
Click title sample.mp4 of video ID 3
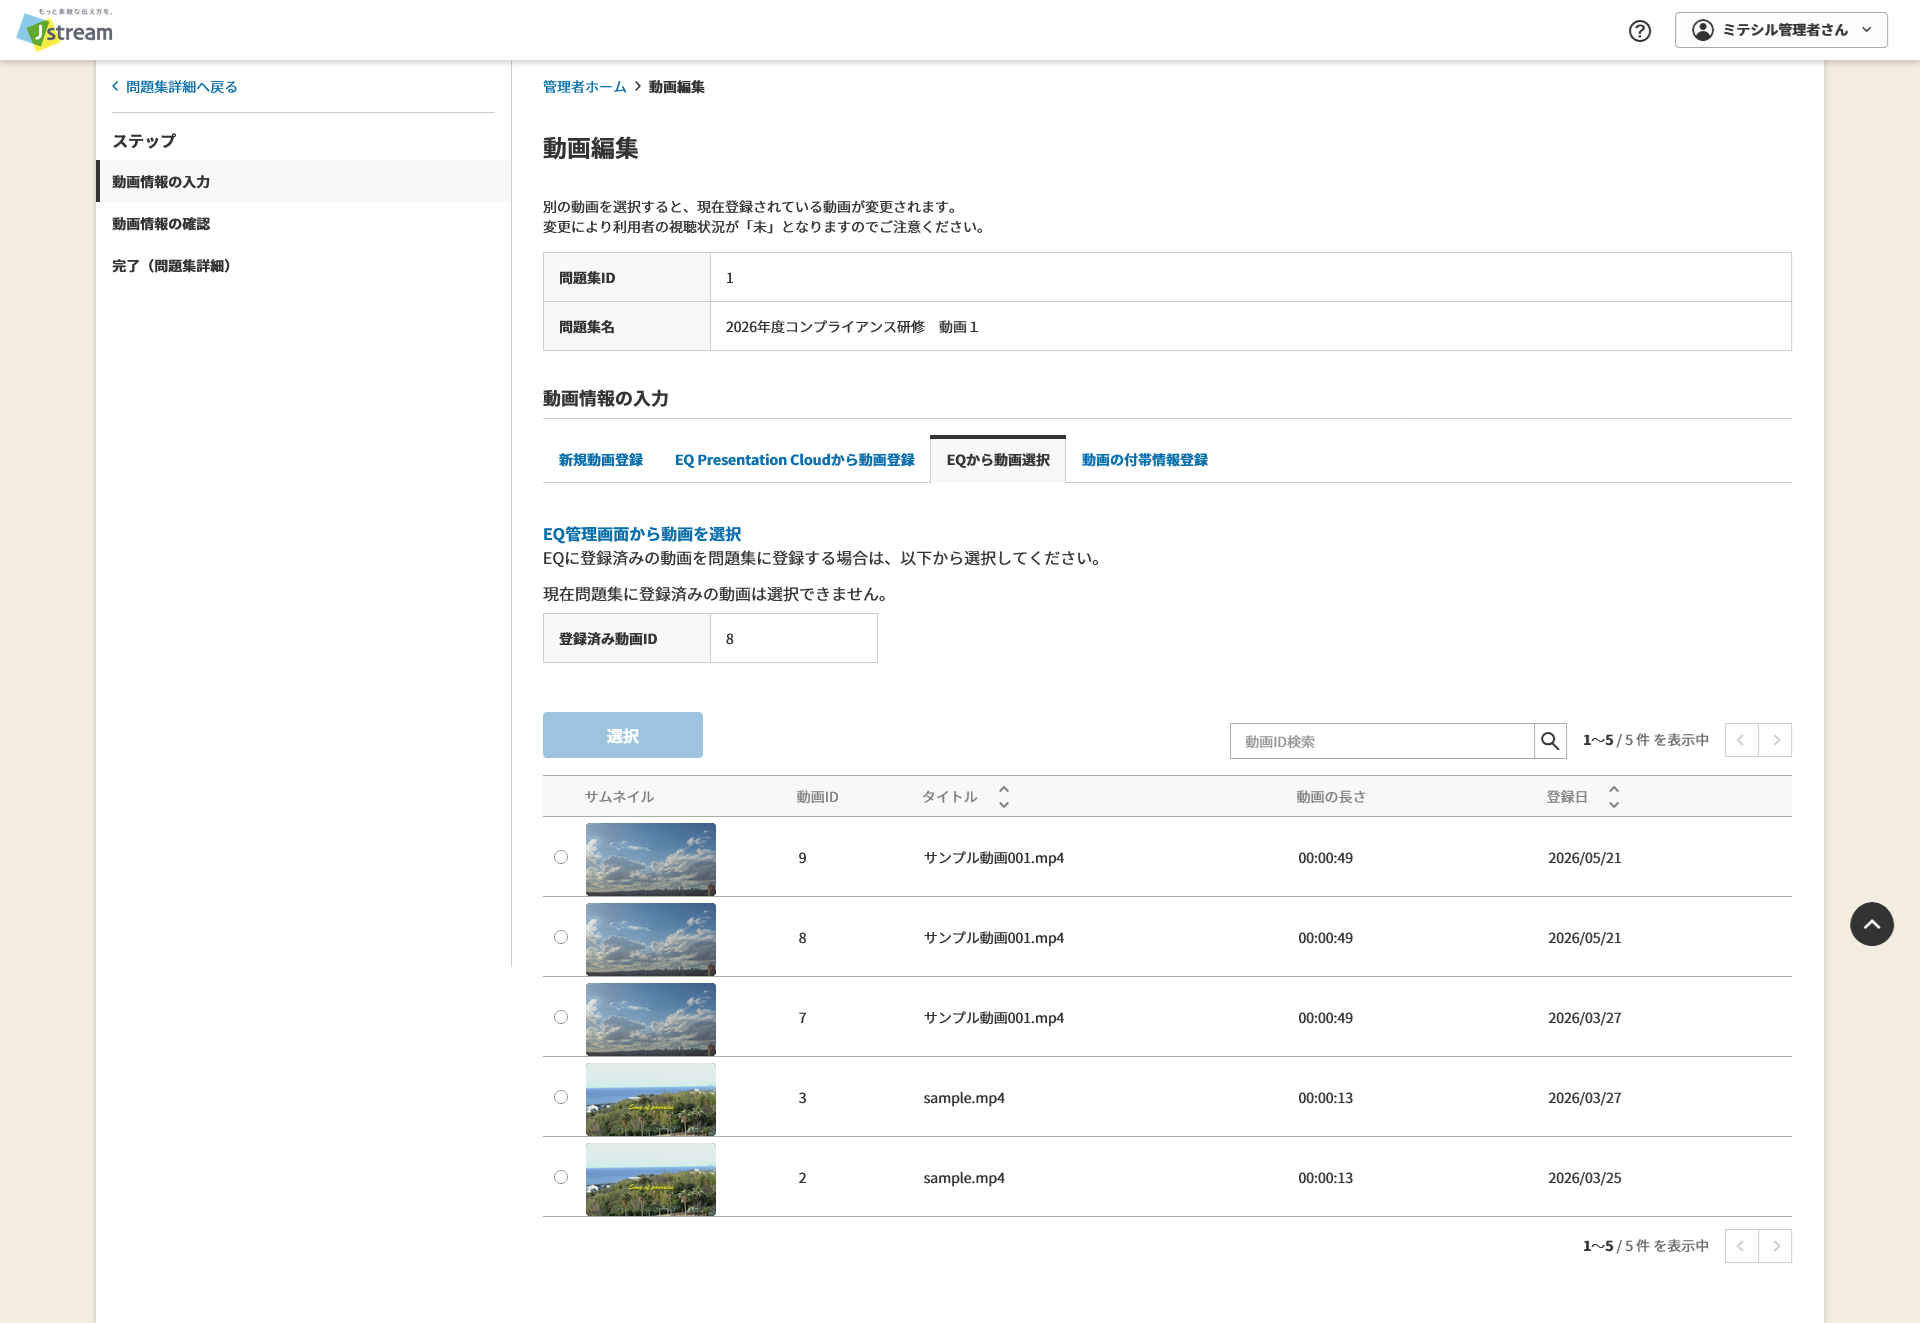[964, 1098]
